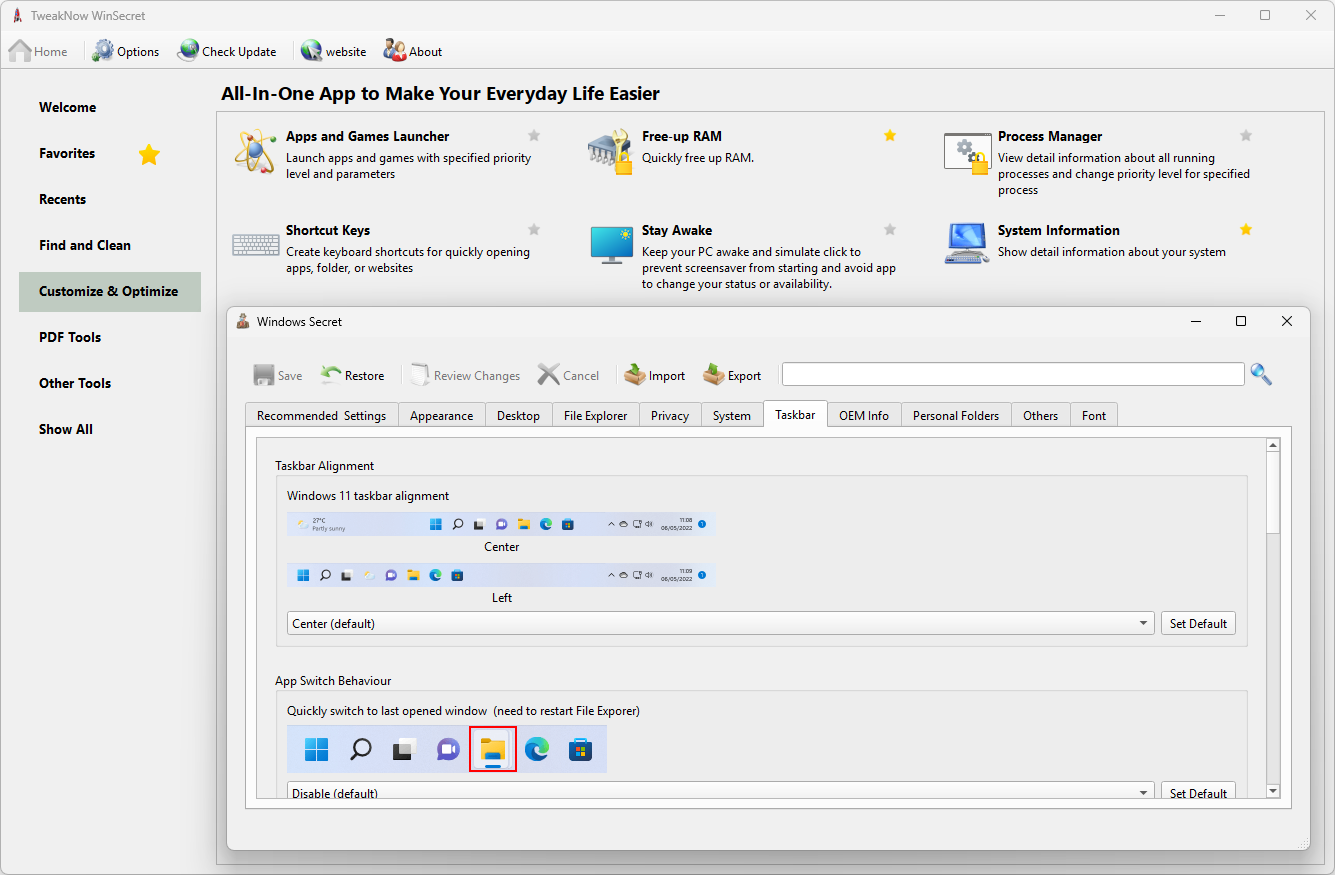Click Restore in the Windows Secret toolbar
Image resolution: width=1335 pixels, height=875 pixels.
coord(352,375)
